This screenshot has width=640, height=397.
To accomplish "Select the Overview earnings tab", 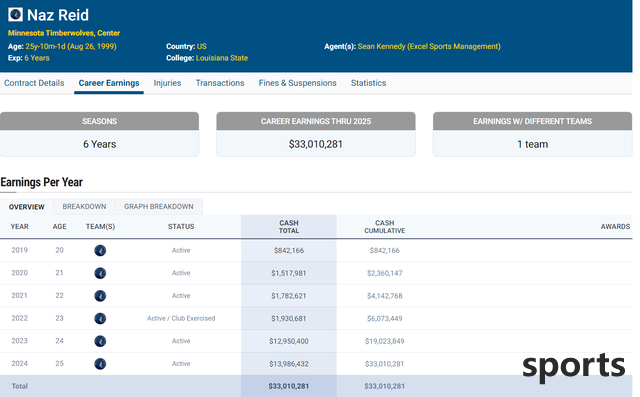I will coord(27,207).
